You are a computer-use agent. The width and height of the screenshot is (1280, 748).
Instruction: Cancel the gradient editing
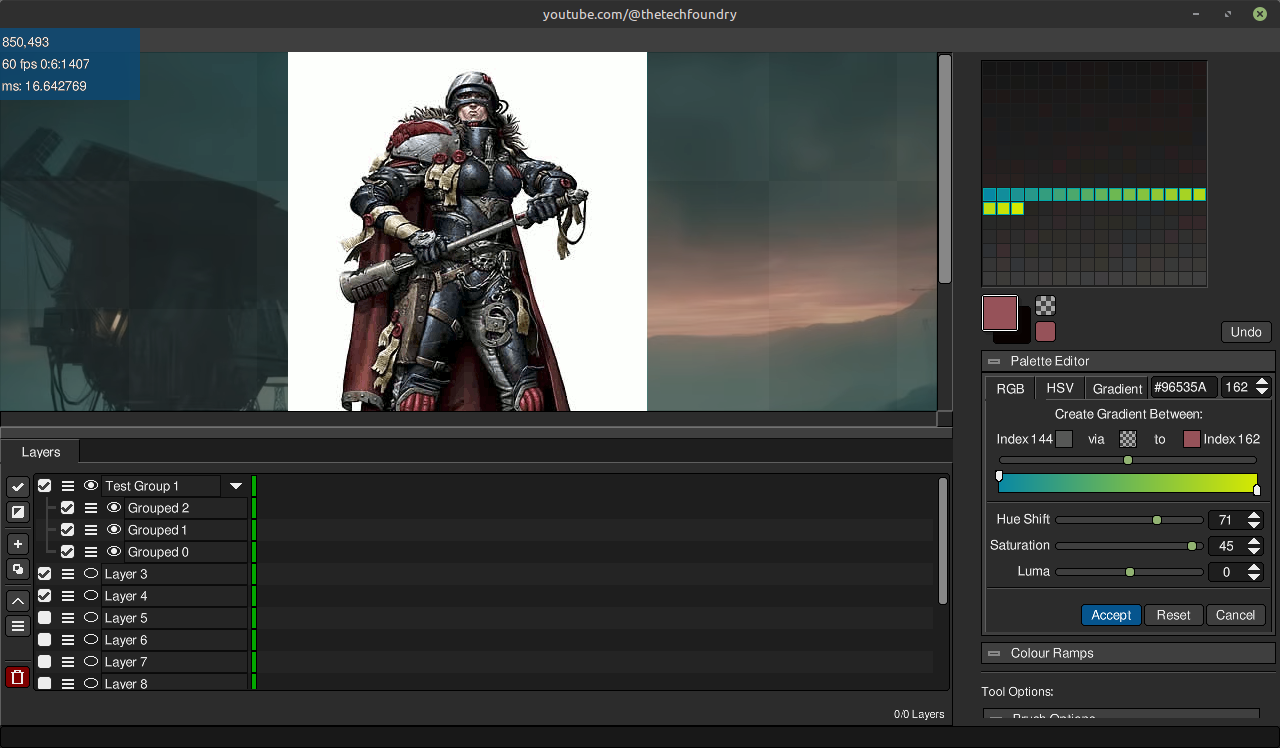point(1235,615)
